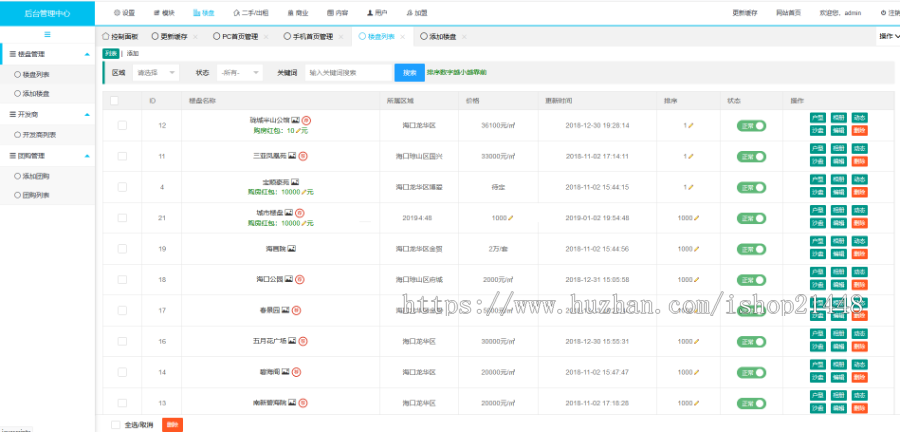Open picture icon for row ID 4
Viewport: 900px width, 432px height.
tap(295, 181)
